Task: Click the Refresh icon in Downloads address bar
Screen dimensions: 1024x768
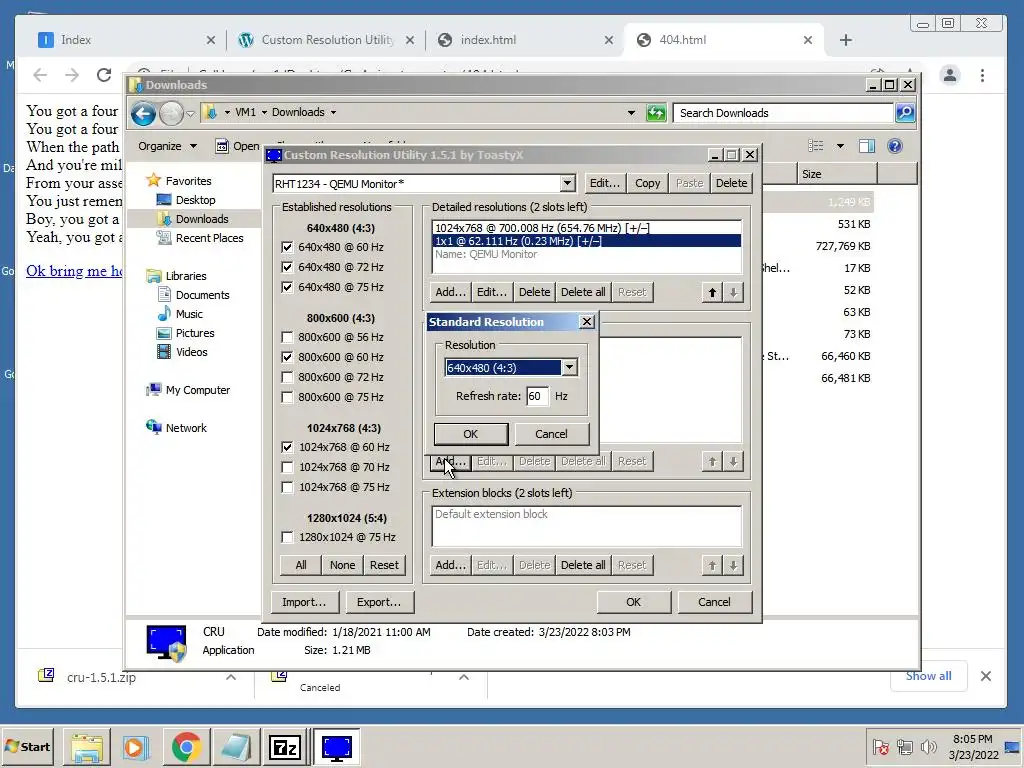Action: click(656, 113)
